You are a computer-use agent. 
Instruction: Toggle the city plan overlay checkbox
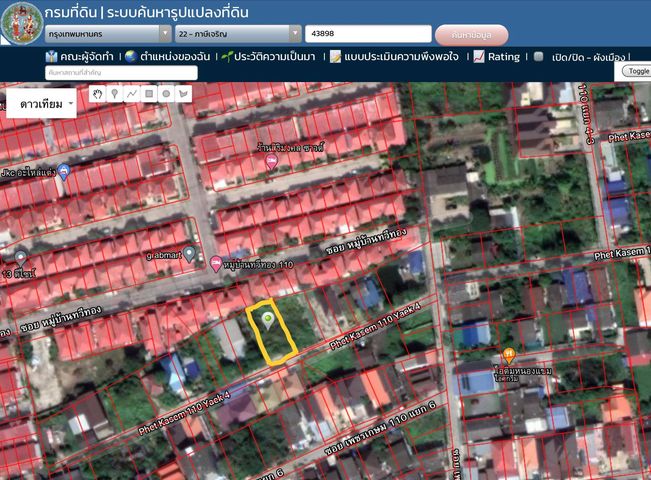[x=538, y=56]
